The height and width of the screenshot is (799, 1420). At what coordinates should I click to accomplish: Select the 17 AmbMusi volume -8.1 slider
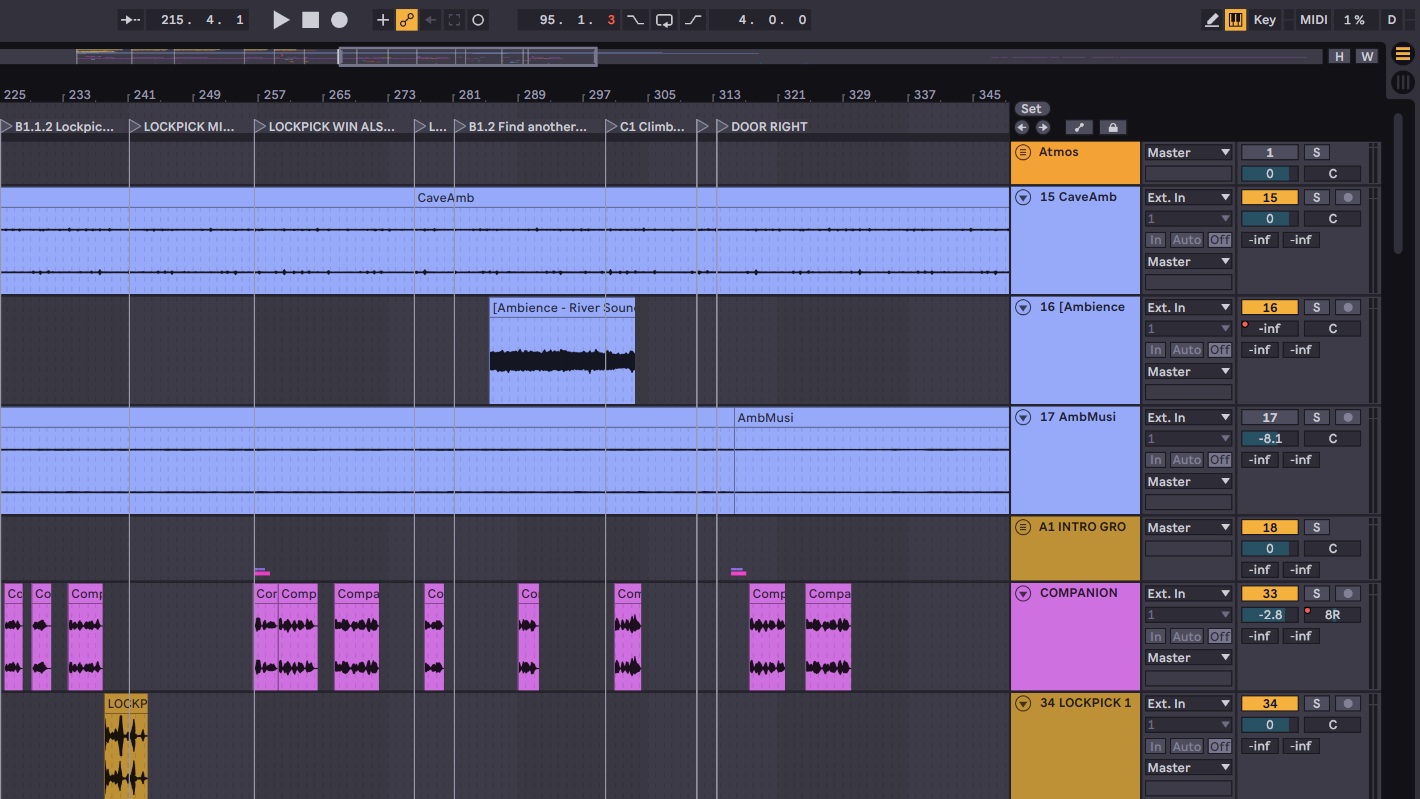[x=1269, y=438]
